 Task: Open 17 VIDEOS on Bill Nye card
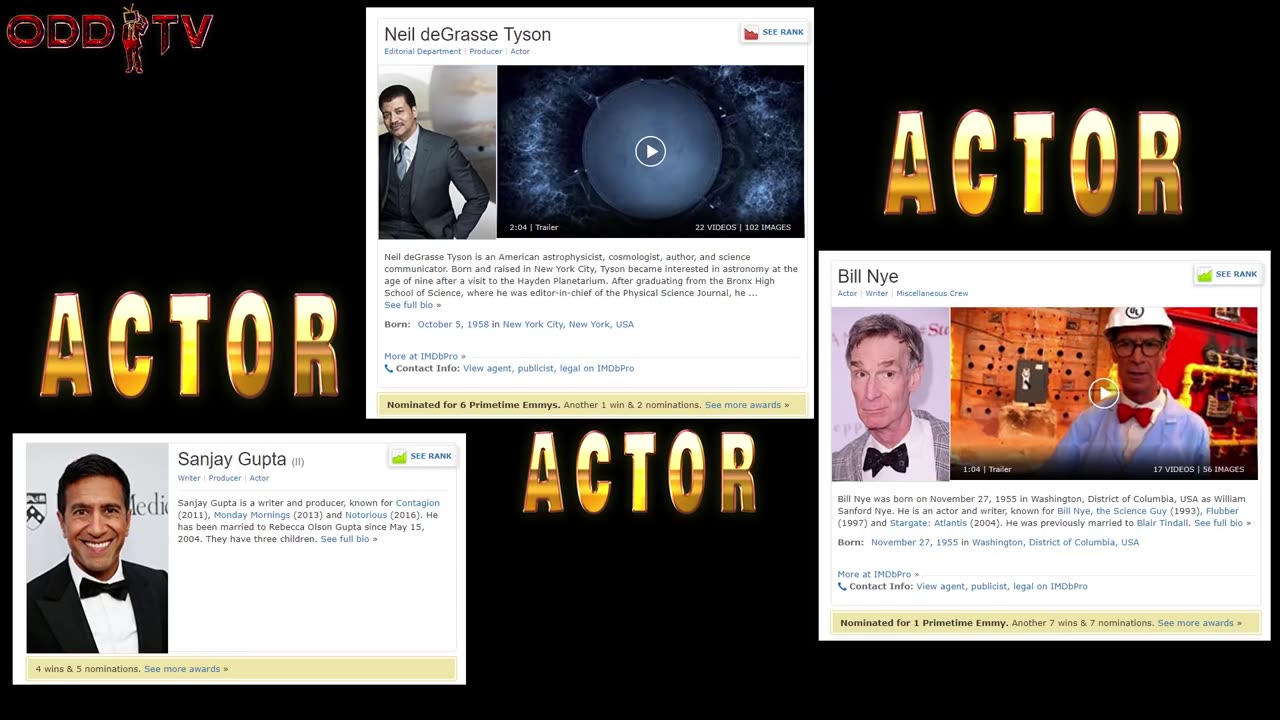(1173, 469)
